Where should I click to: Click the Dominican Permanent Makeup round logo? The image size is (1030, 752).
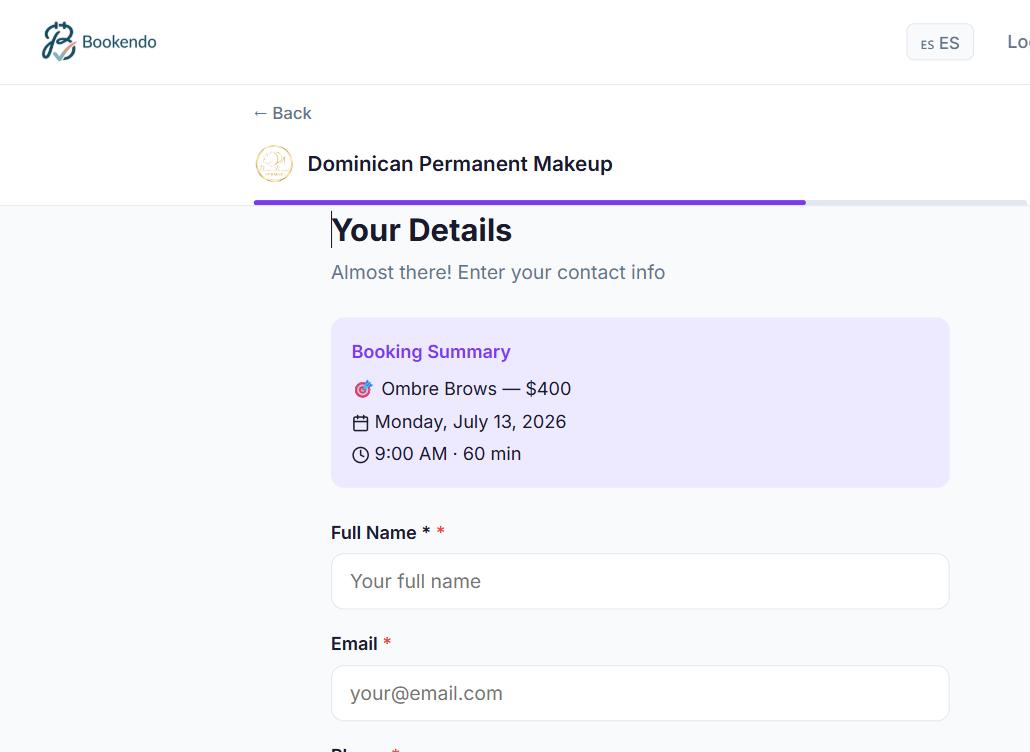click(x=274, y=164)
